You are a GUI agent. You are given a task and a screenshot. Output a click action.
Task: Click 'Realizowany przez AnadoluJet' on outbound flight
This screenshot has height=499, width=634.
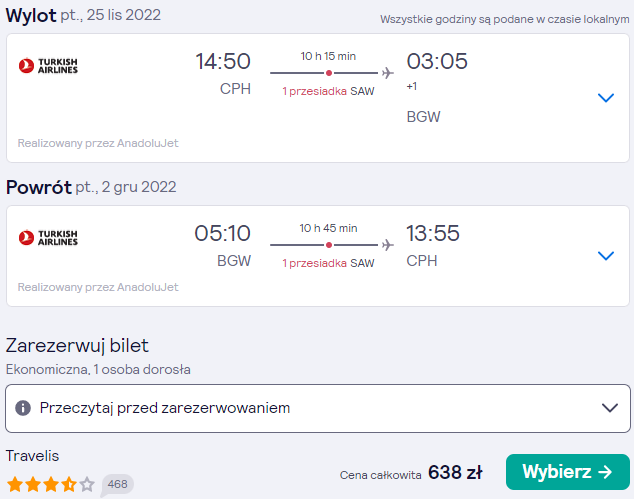click(98, 143)
